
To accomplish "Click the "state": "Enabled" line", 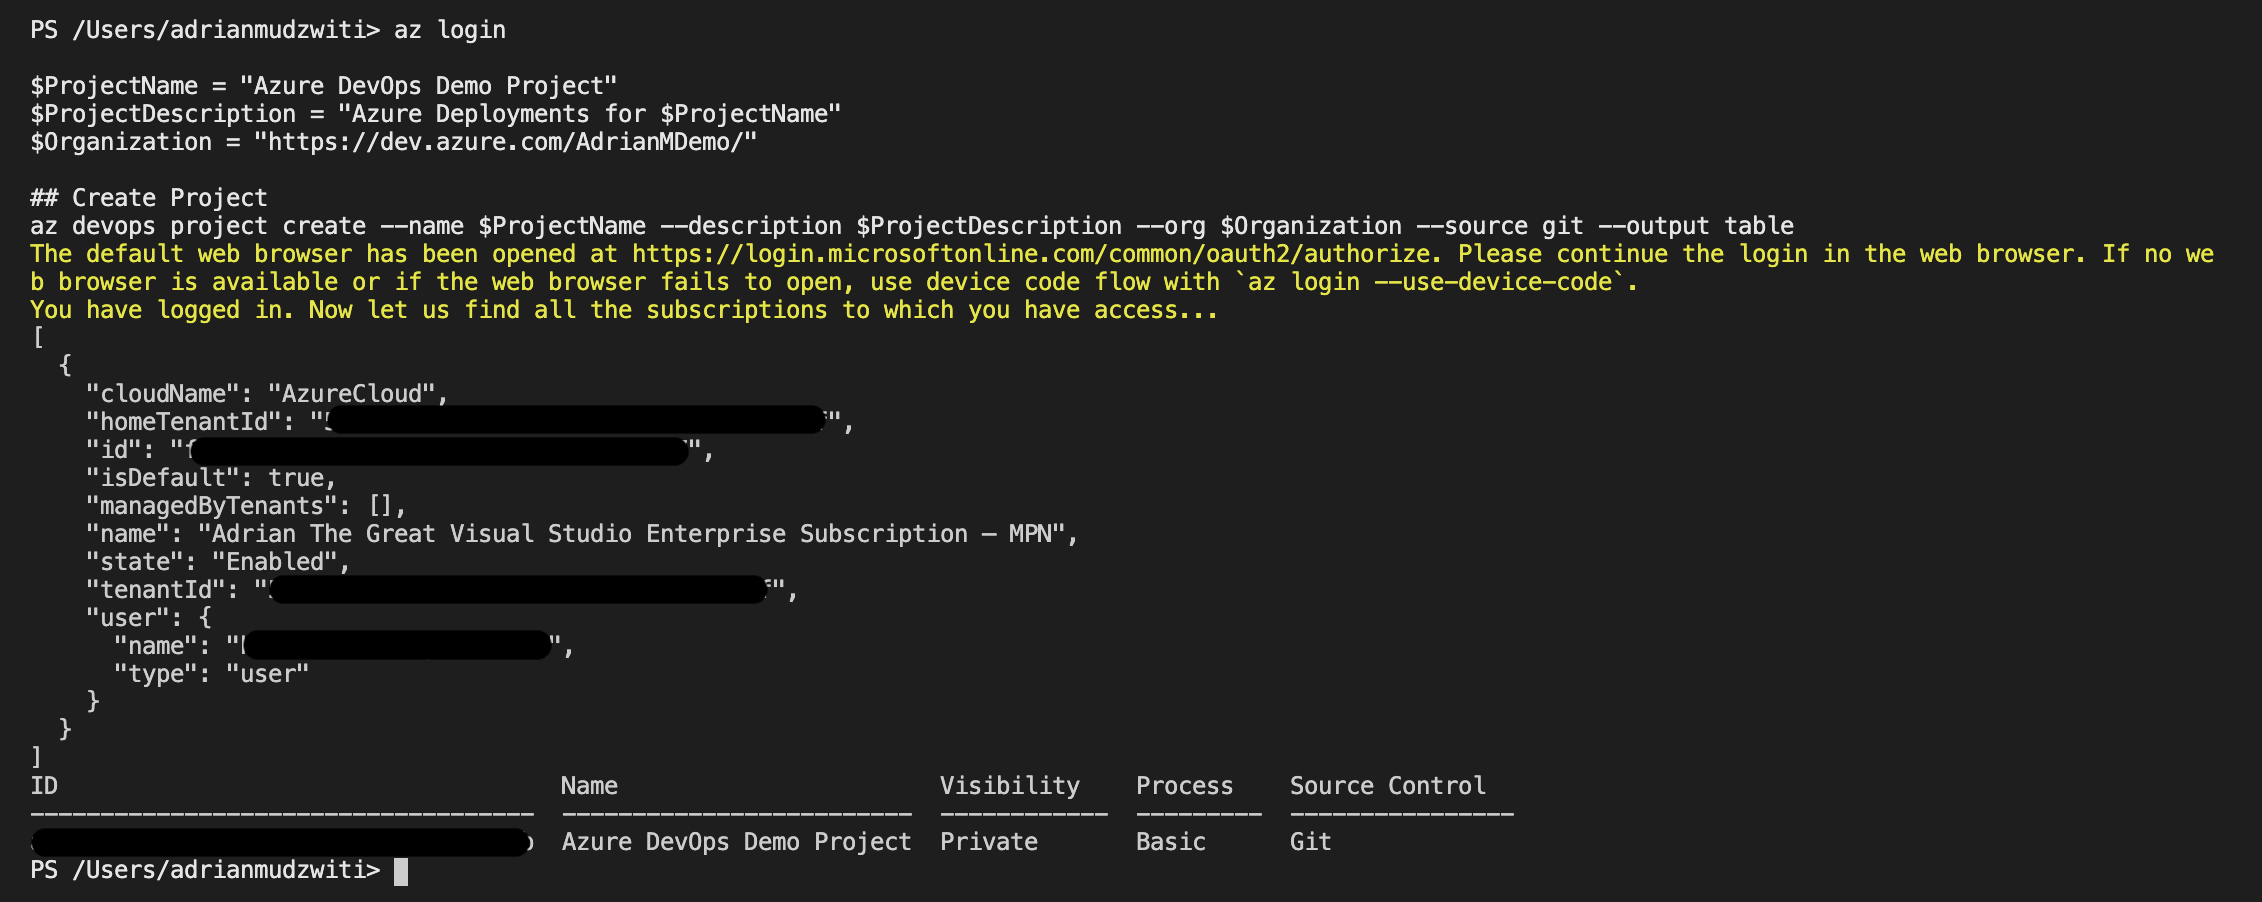I will point(218,562).
